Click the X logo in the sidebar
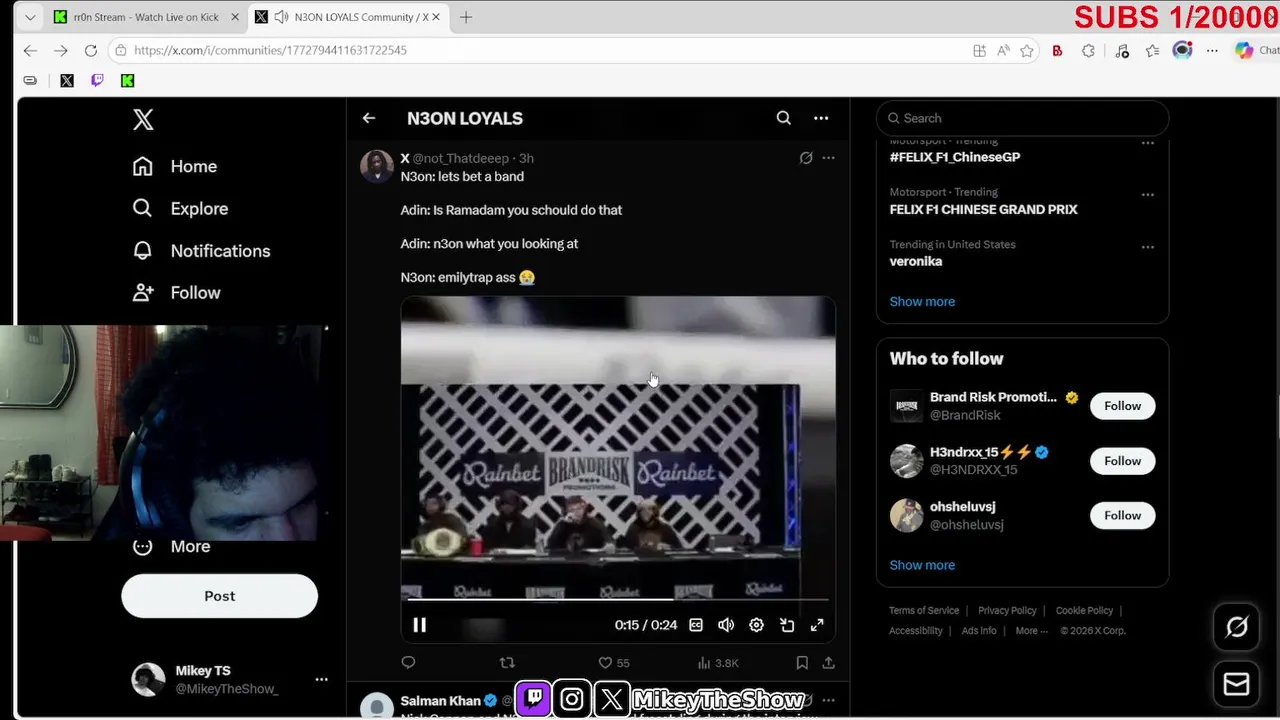 pyautogui.click(x=143, y=119)
